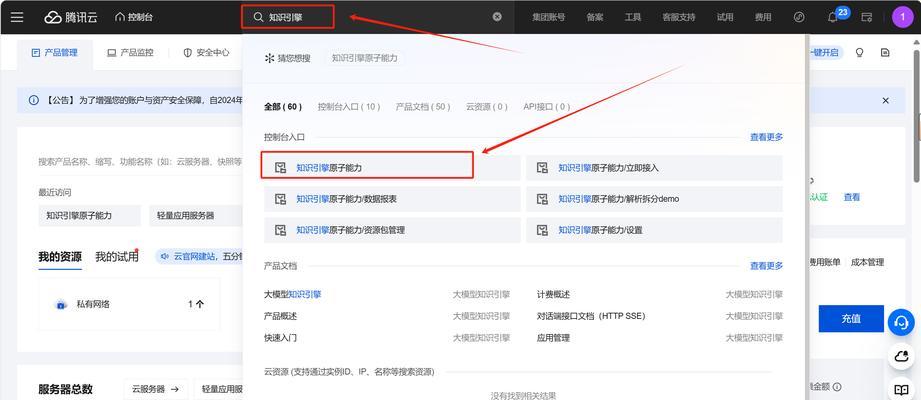921x400 pixels.
Task: Go to the 控制台 home link
Action: pos(134,17)
